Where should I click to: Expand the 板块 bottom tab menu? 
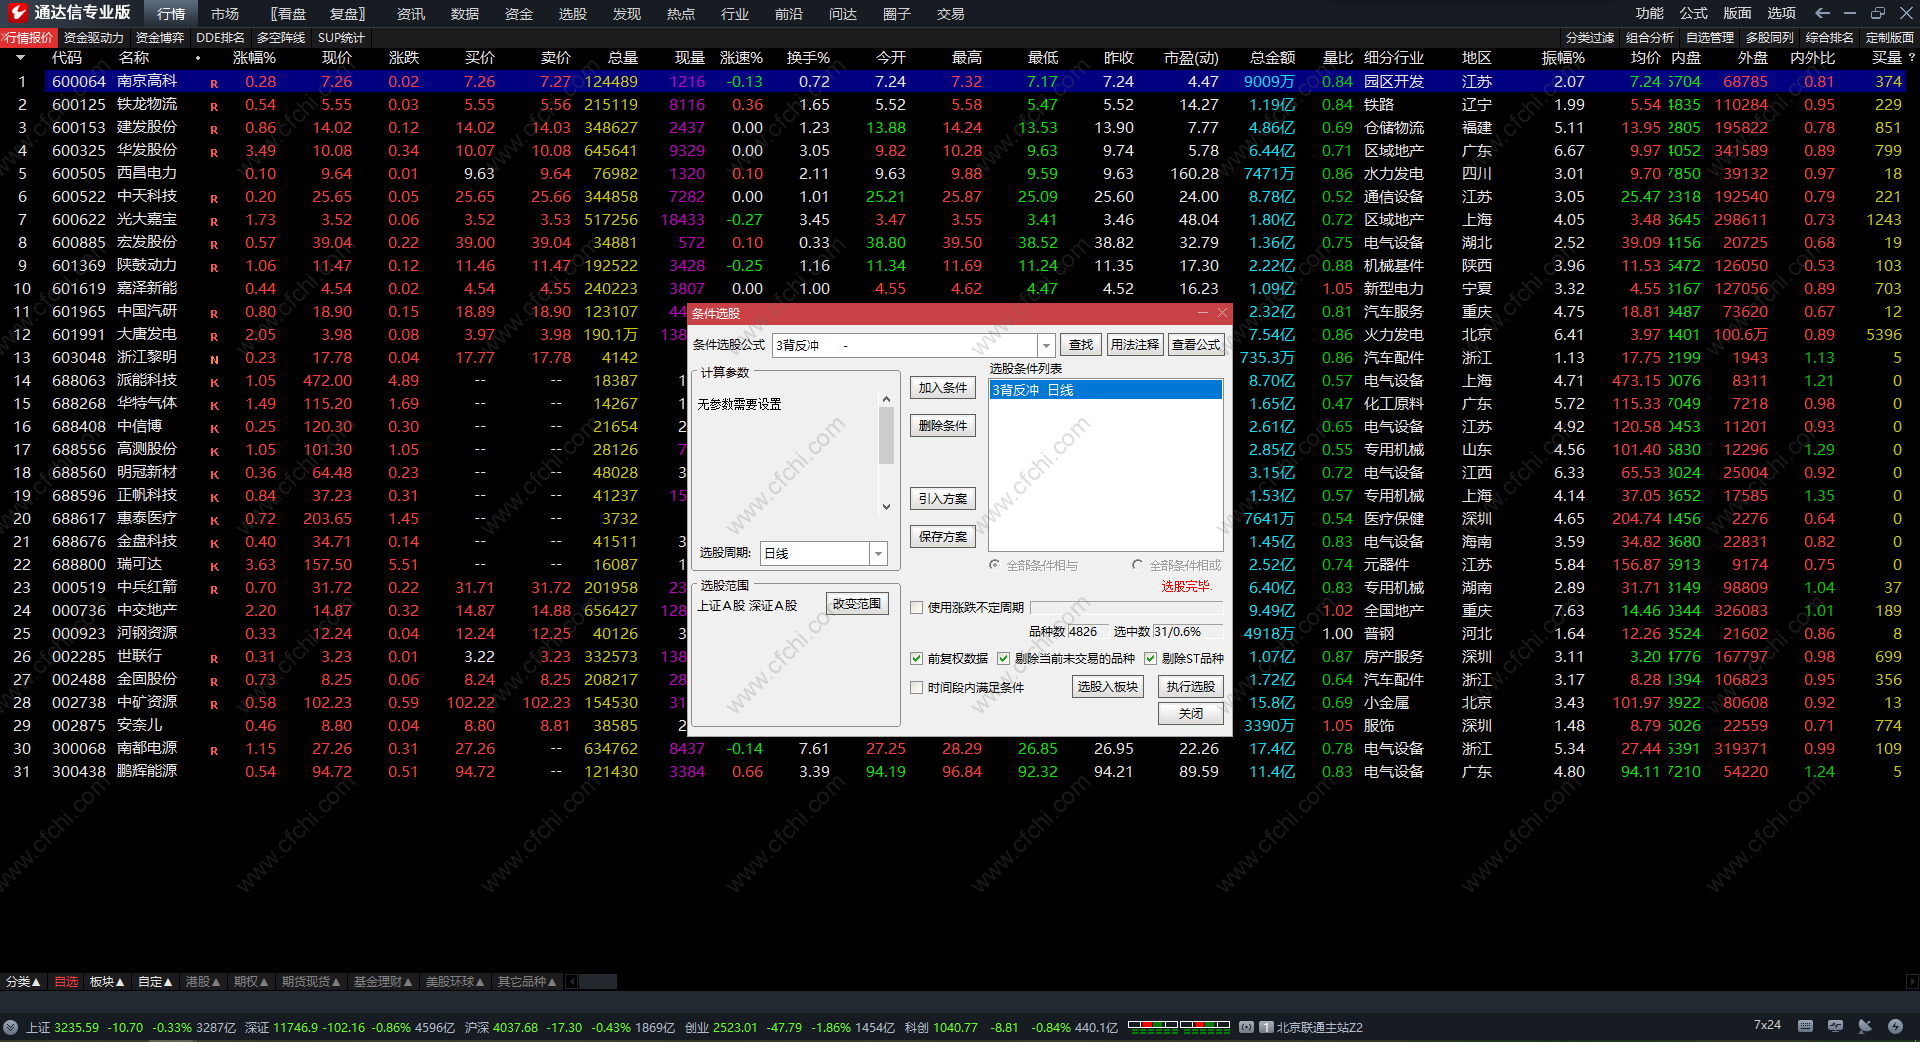107,982
